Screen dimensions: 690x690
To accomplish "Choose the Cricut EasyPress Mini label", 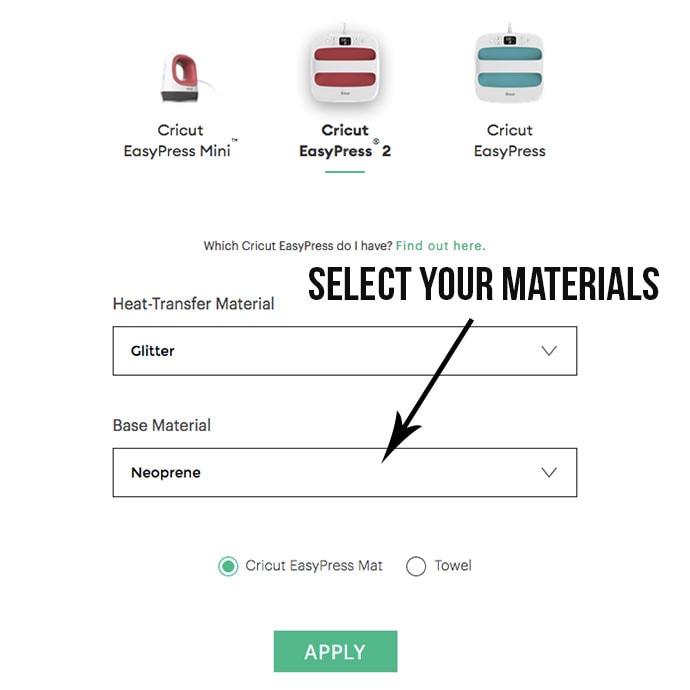I will click(180, 140).
